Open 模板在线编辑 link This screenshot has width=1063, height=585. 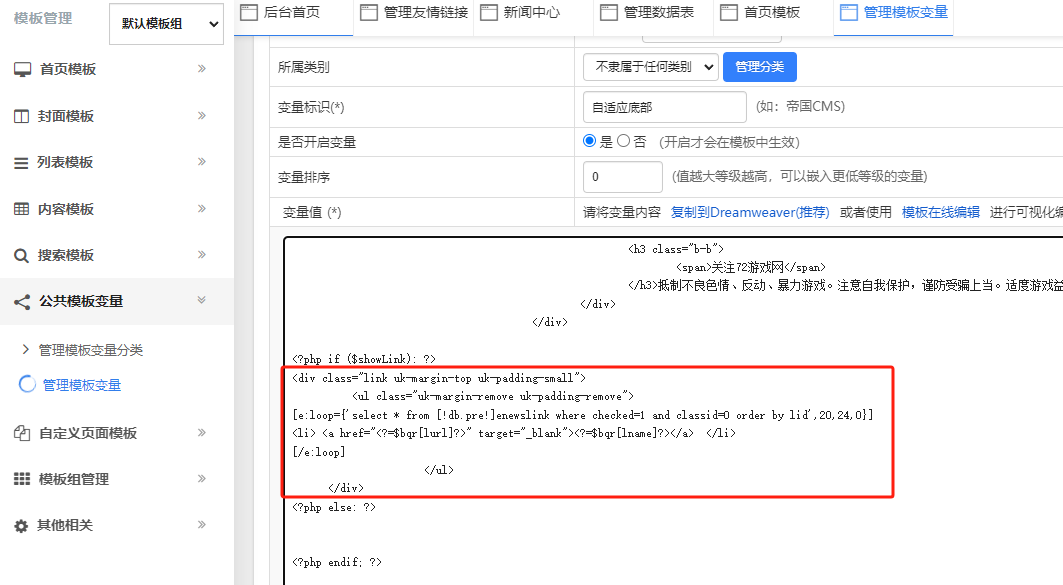point(940,212)
